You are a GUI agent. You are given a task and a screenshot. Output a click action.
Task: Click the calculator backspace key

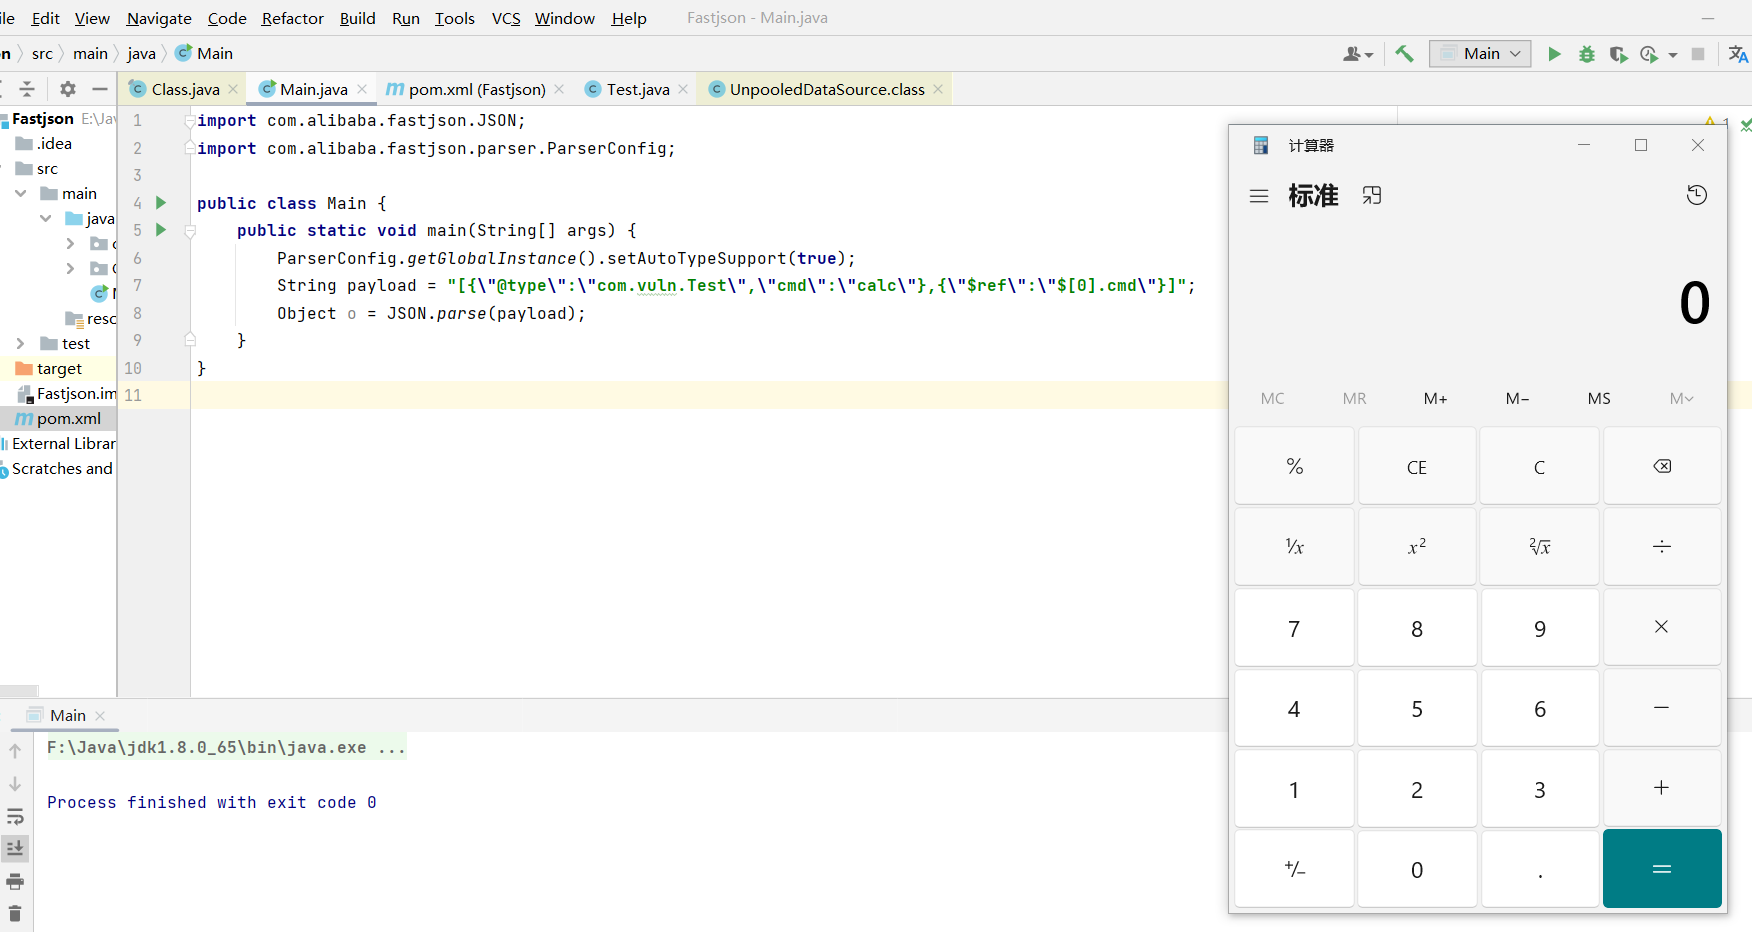point(1662,466)
